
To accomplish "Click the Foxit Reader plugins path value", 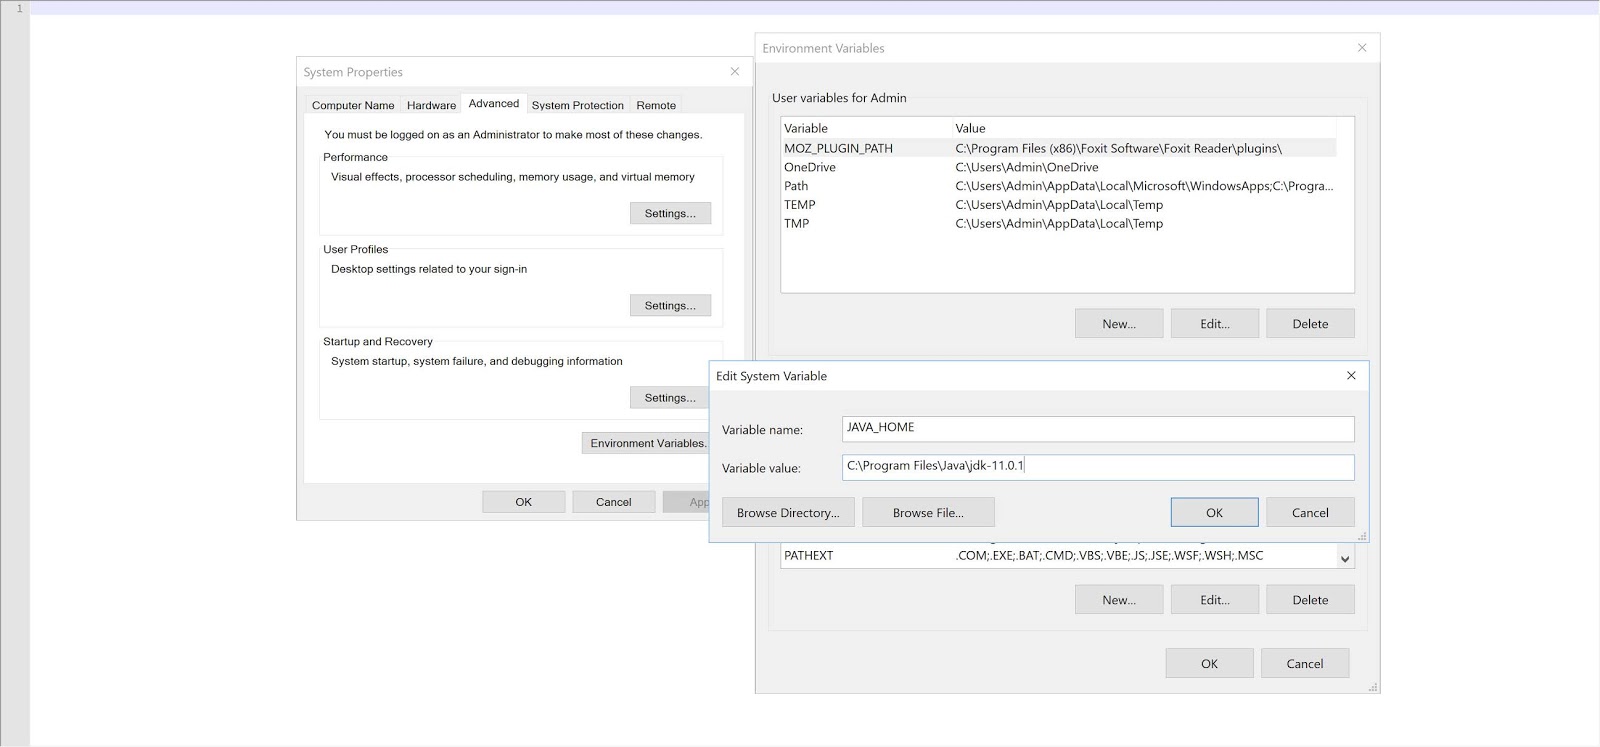I will pos(1118,148).
